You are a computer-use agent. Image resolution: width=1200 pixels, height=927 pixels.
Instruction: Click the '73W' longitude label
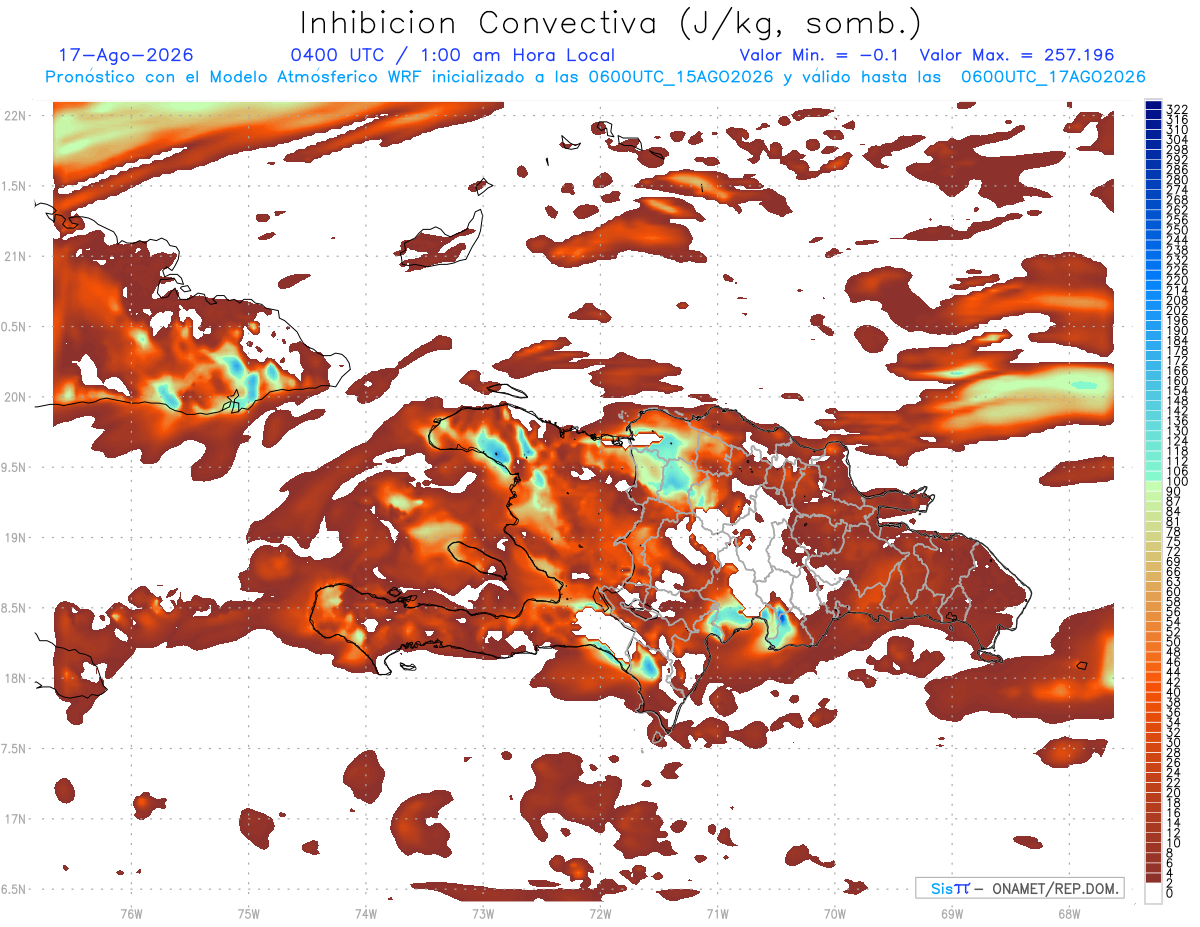483,913
